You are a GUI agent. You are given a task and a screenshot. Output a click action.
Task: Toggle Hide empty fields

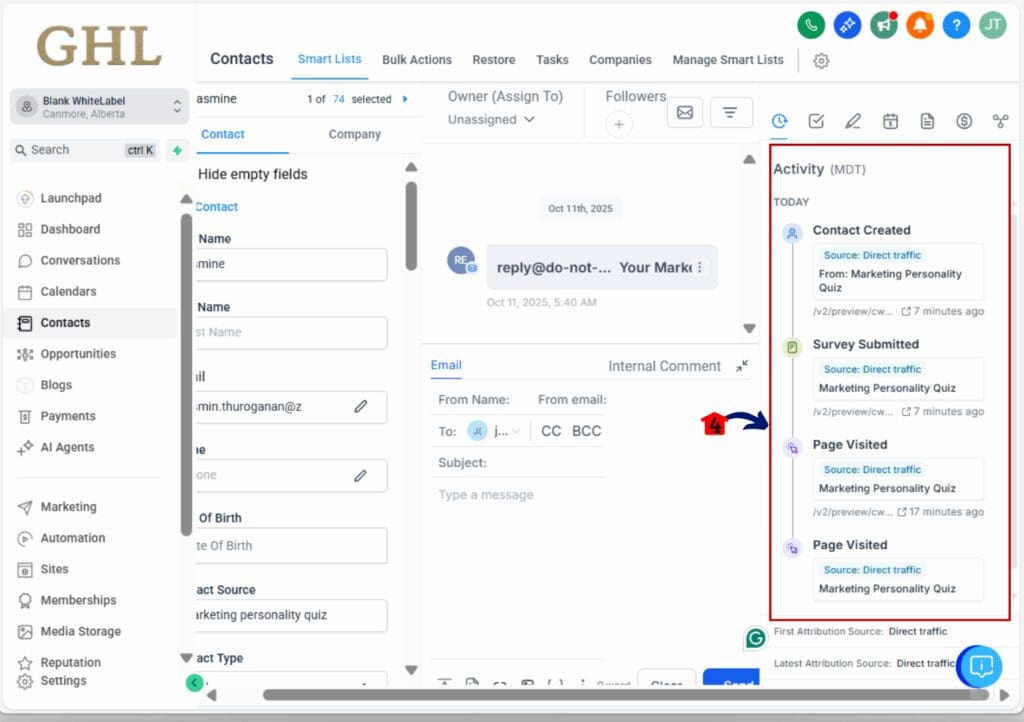253,174
